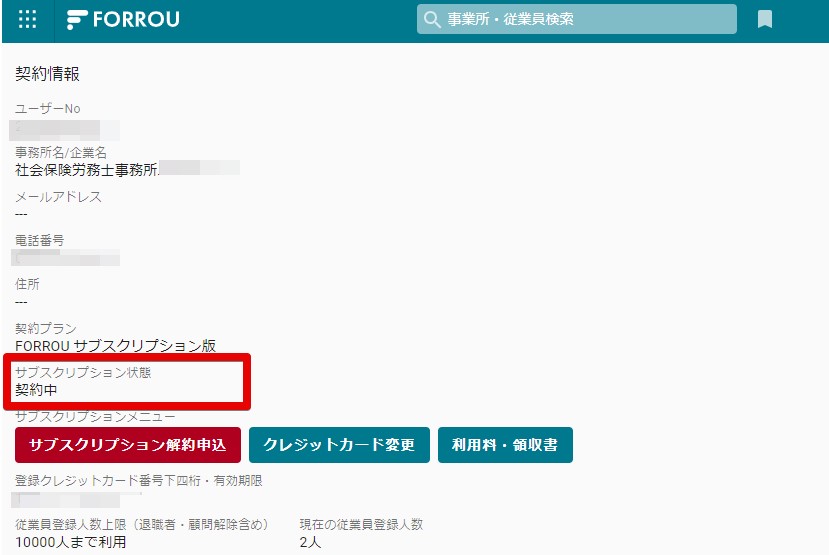This screenshot has height=555, width=829.
Task: Click サブスクリプション解約申込 button
Action: (x=128, y=445)
